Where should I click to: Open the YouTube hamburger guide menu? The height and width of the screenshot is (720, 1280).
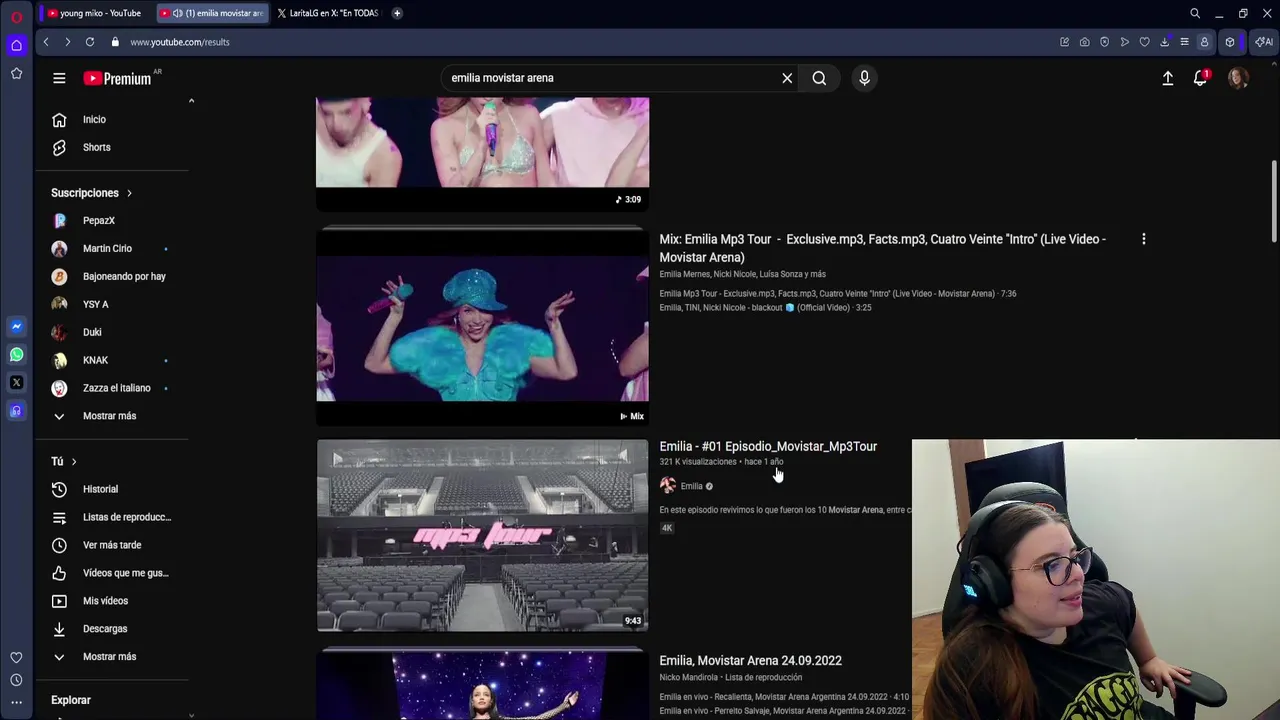[x=59, y=78]
